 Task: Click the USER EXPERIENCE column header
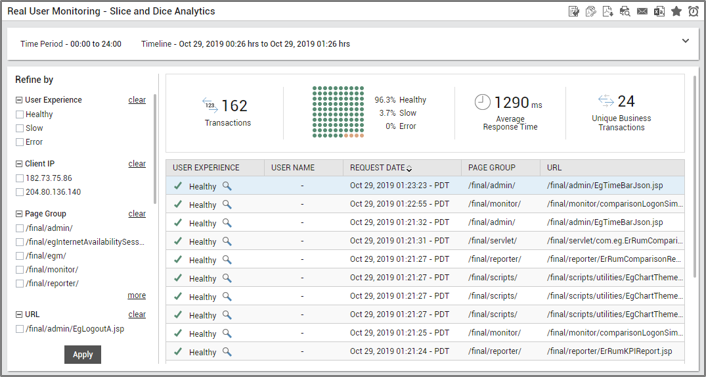click(x=215, y=168)
